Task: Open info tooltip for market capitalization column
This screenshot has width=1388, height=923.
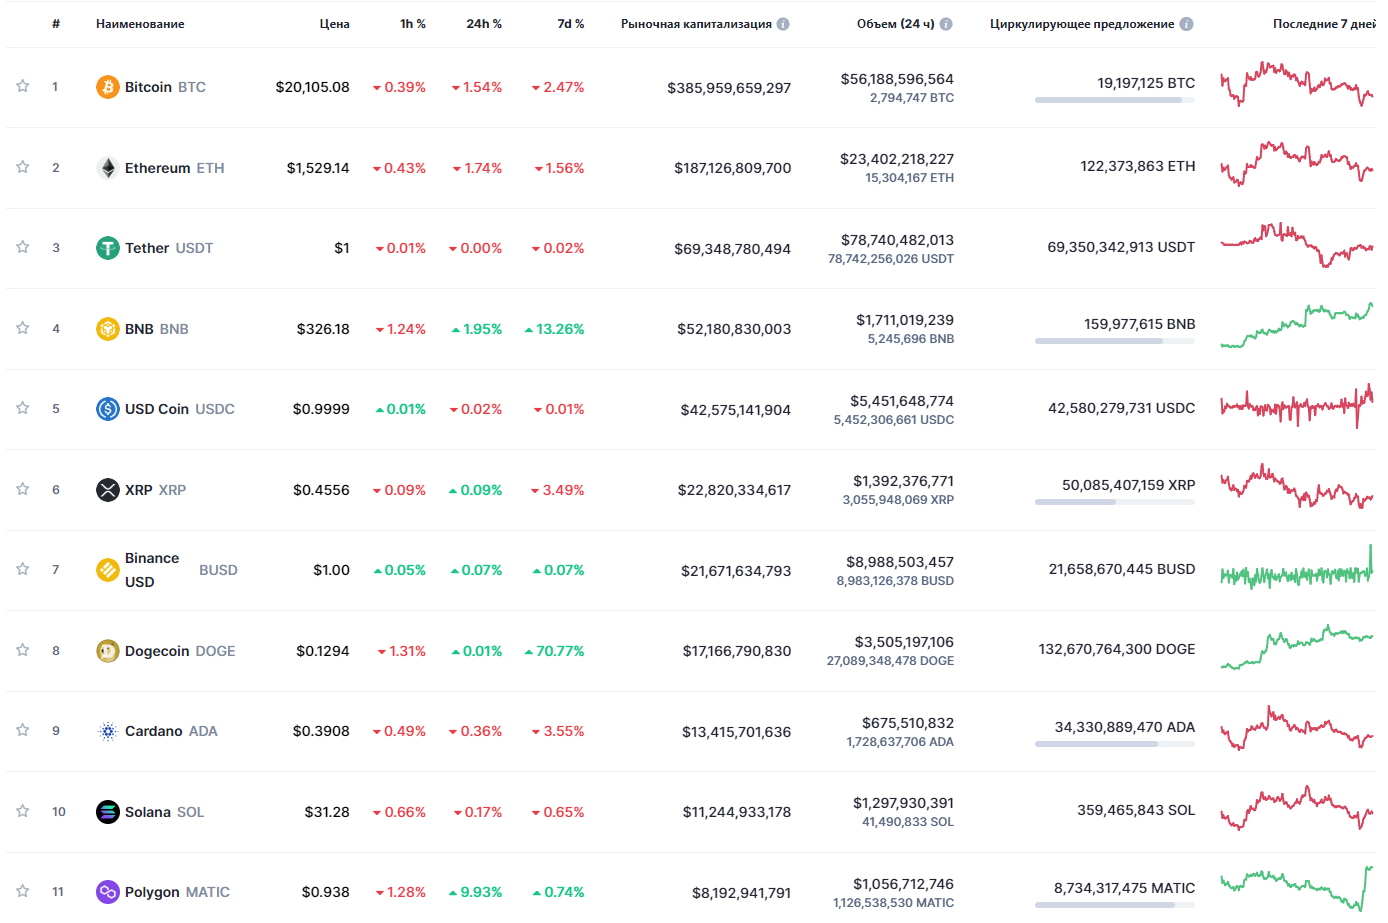Action: 783,24
